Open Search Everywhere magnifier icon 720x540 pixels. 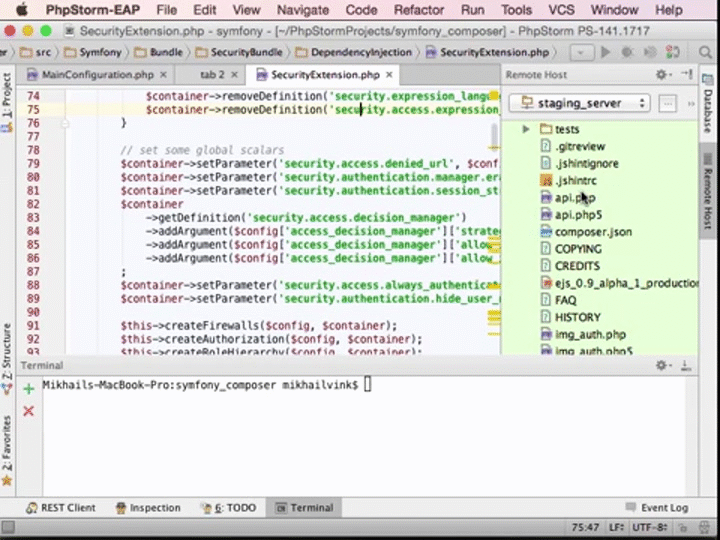pos(707,52)
